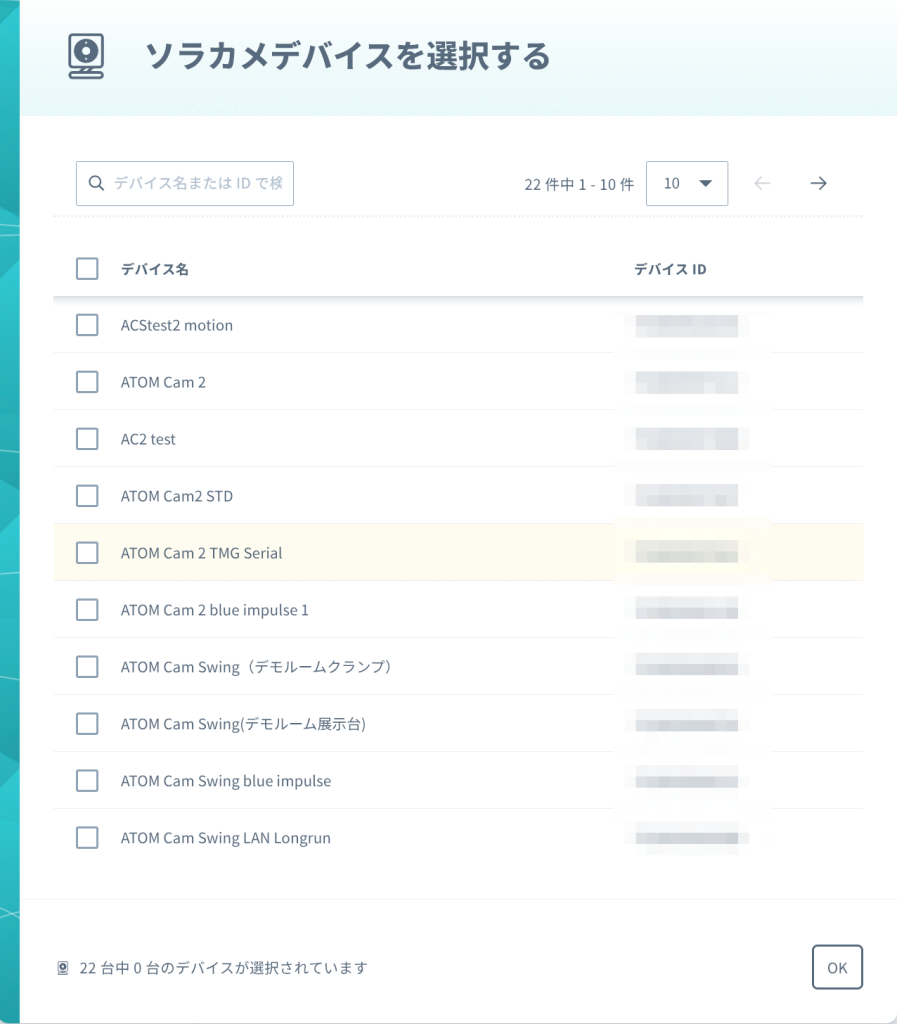The height and width of the screenshot is (1024, 897).
Task: Select the ATOM Cam 2 checkbox
Action: (x=87, y=382)
